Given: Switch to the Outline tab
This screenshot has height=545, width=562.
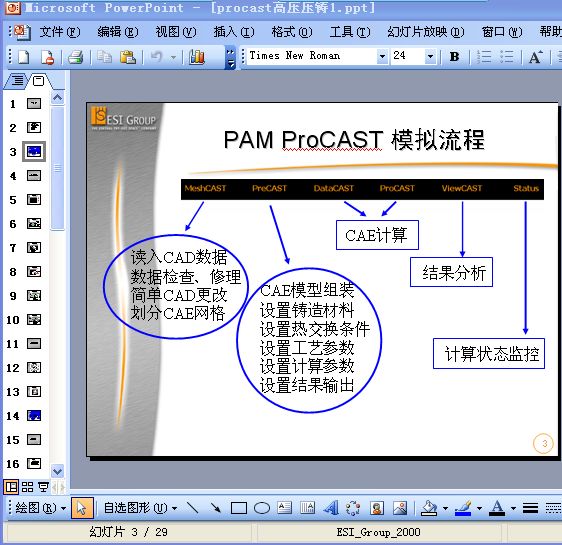Looking at the screenshot, I should point(17,81).
